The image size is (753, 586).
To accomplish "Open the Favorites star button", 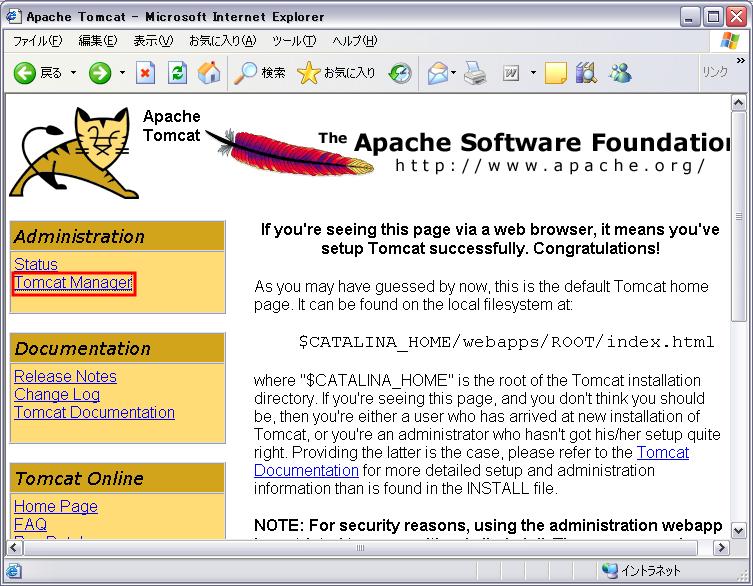I will (x=336, y=73).
